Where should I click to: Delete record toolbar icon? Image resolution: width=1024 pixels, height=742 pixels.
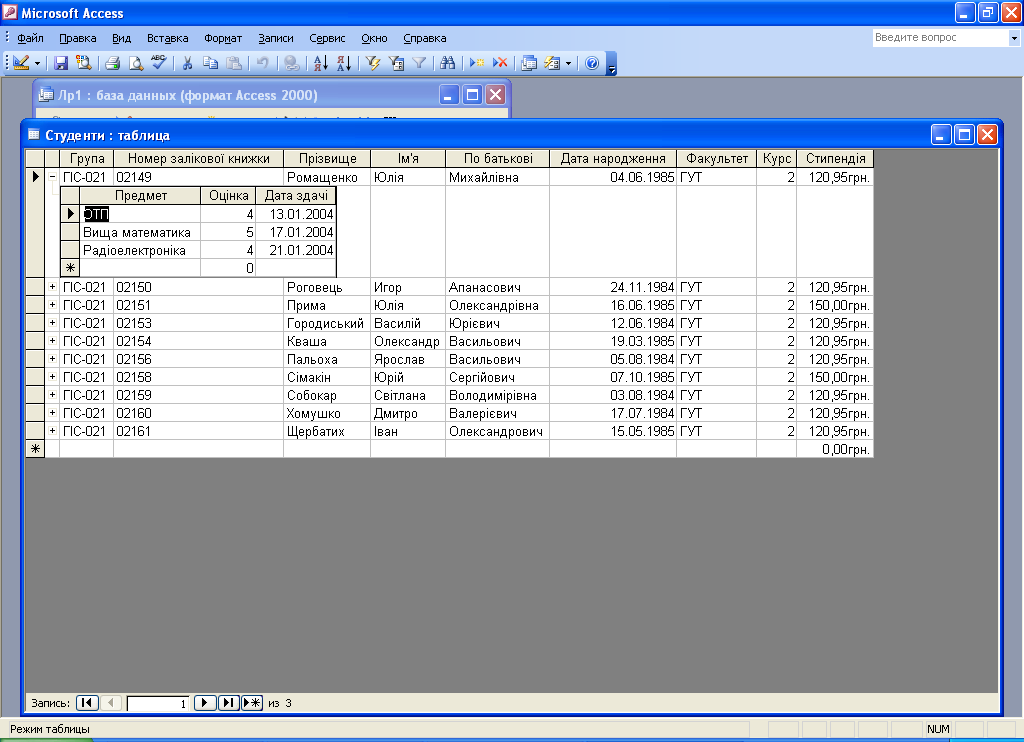(x=500, y=63)
